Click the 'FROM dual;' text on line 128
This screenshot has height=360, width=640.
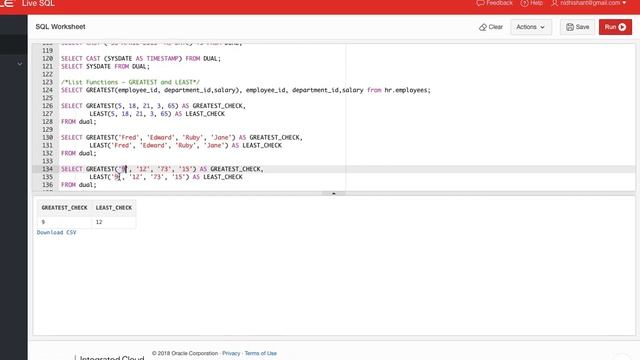[79, 122]
